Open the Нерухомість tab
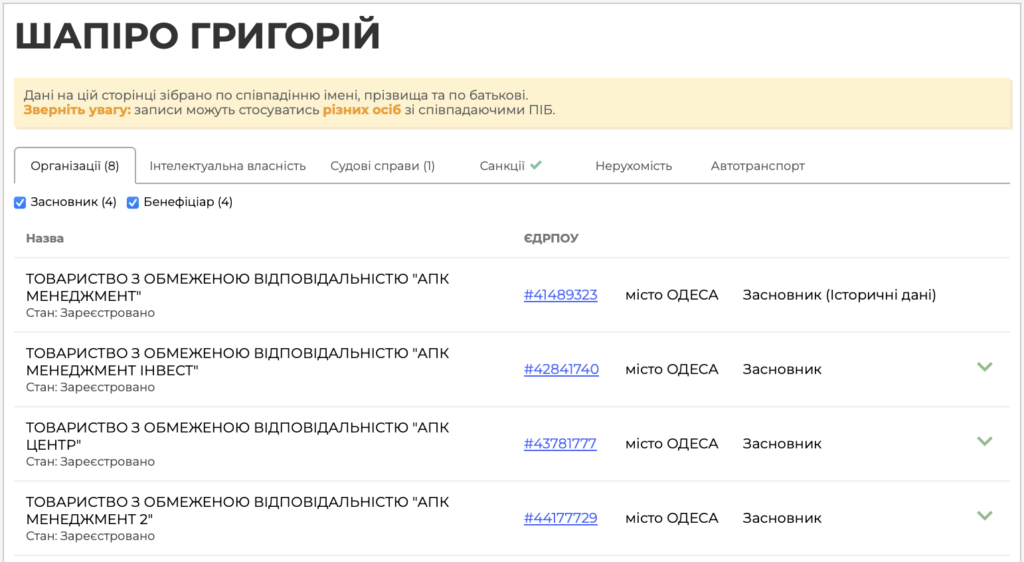The width and height of the screenshot is (1024, 562). pyautogui.click(x=633, y=166)
